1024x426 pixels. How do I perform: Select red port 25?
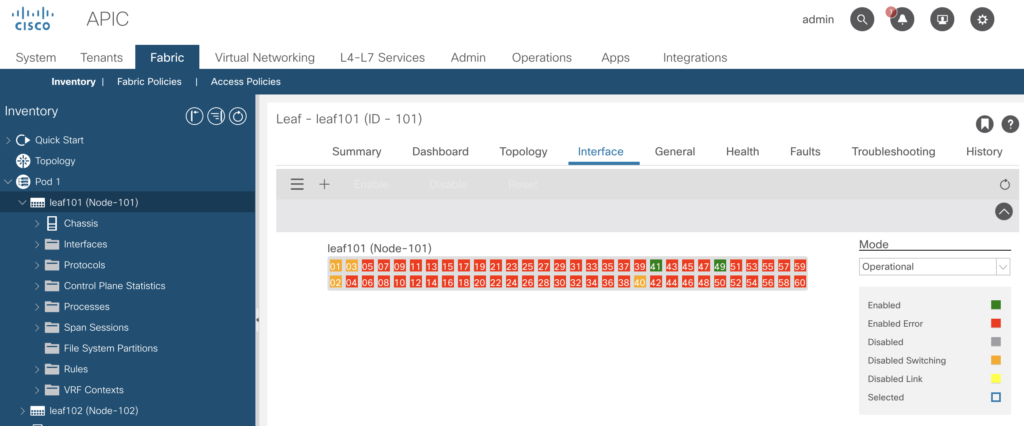coord(528,266)
